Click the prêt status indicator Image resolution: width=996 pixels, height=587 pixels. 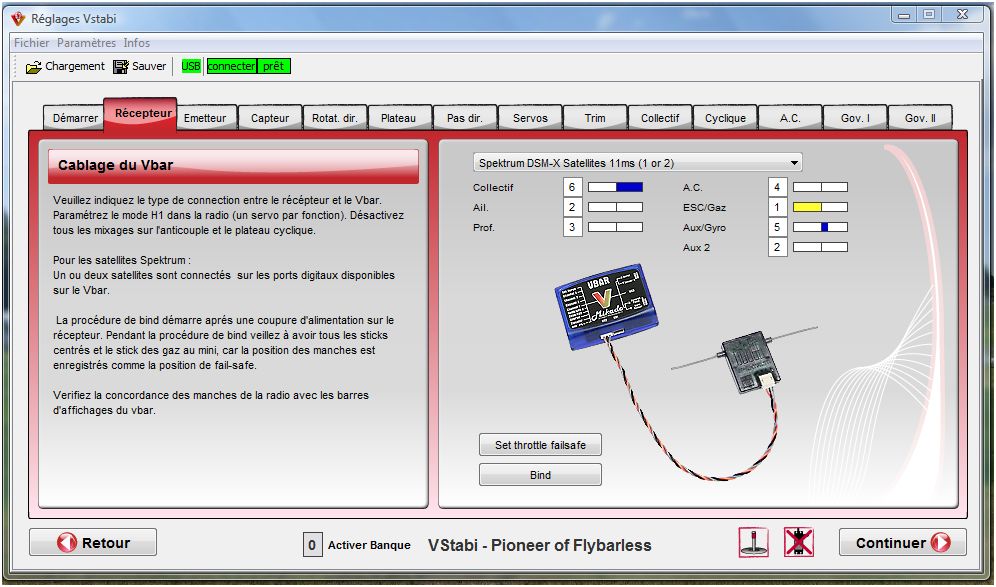(274, 66)
